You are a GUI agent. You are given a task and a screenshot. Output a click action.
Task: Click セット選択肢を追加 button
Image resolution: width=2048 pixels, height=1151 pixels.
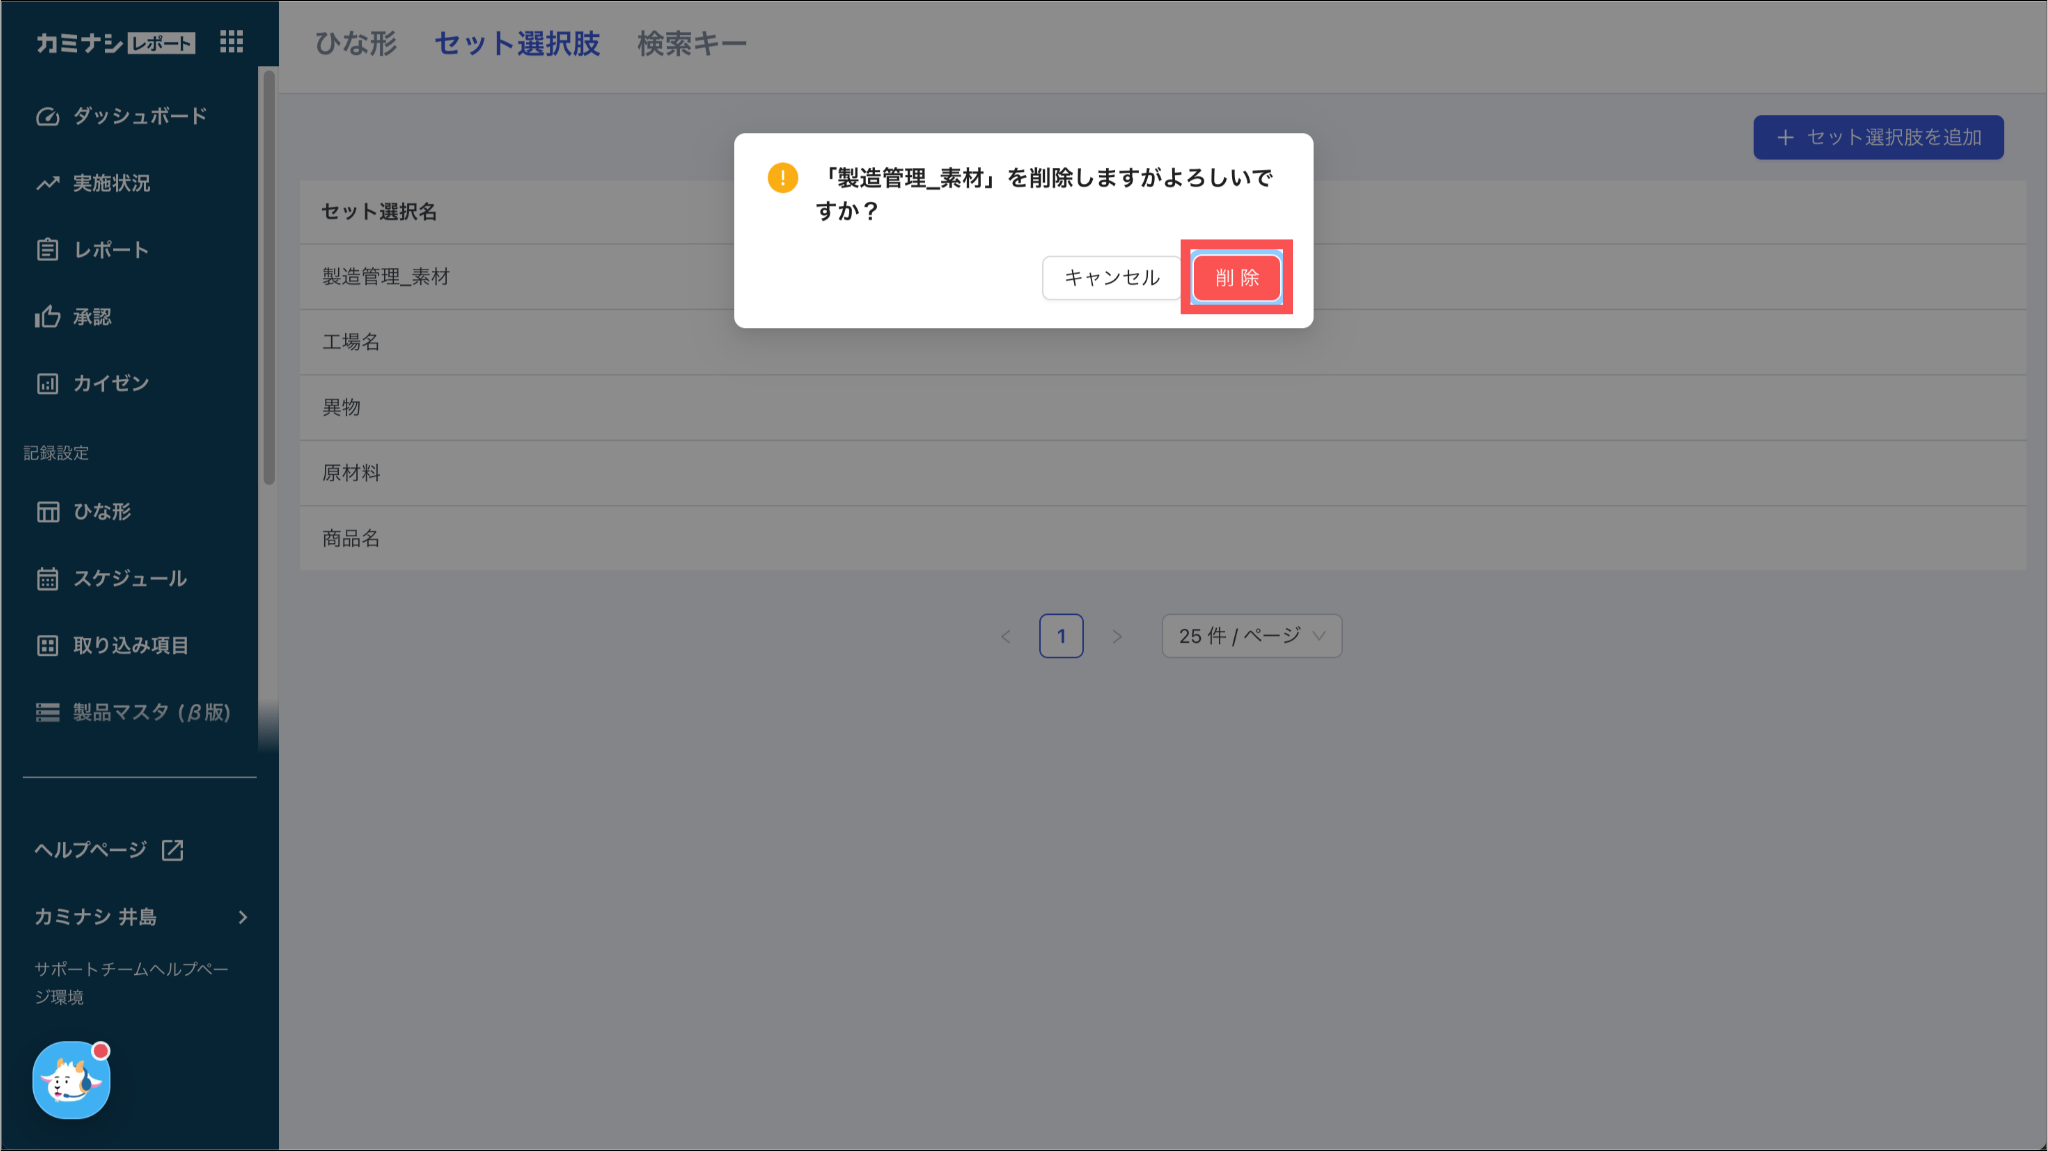pos(1878,137)
